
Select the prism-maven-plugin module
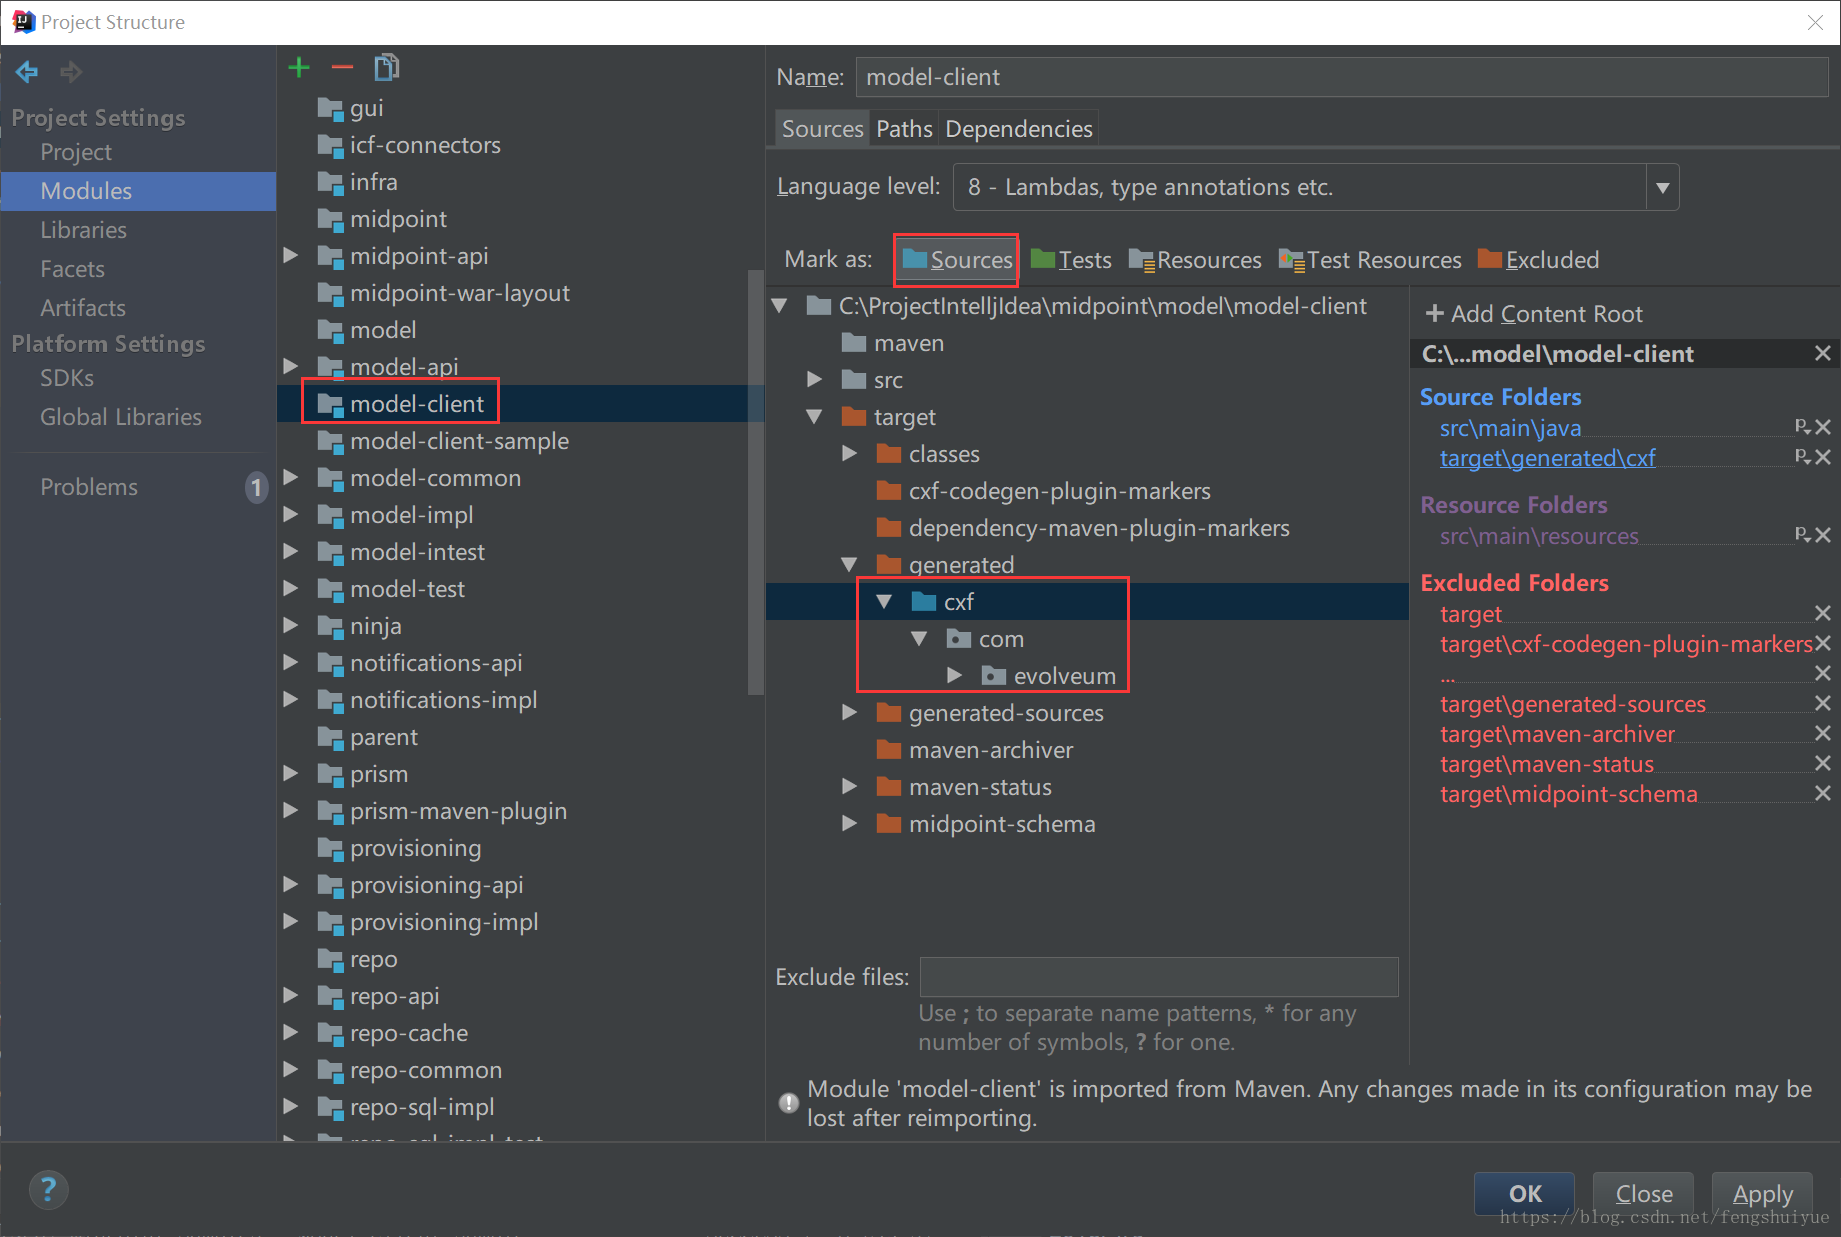(x=458, y=811)
